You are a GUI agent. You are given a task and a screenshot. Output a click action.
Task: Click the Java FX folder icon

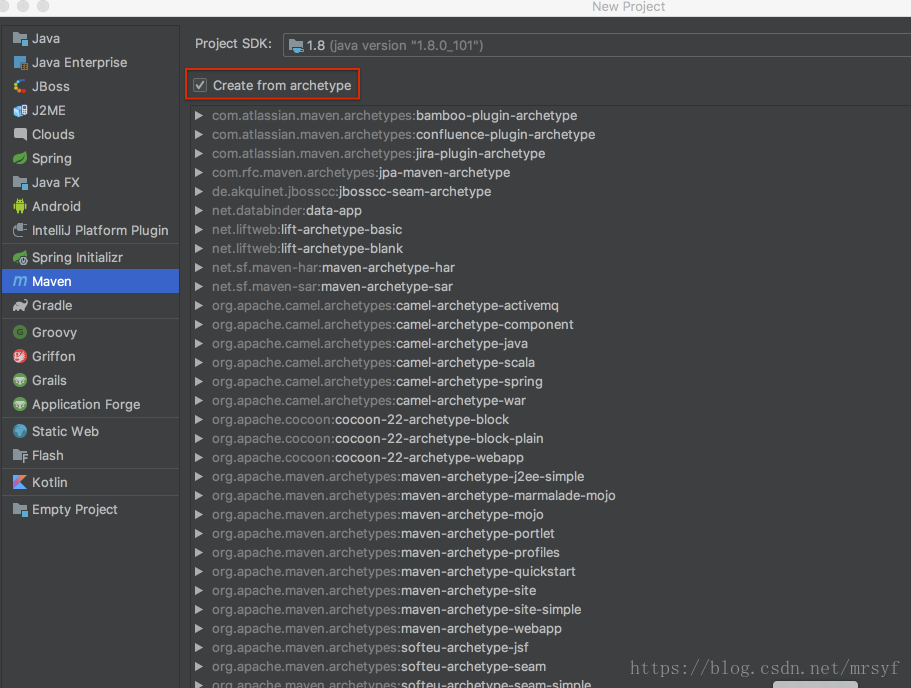(x=20, y=182)
